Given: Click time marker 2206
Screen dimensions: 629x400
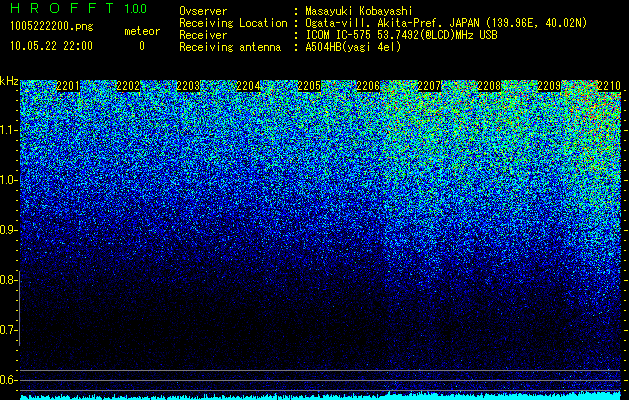Looking at the screenshot, I should click(368, 86).
